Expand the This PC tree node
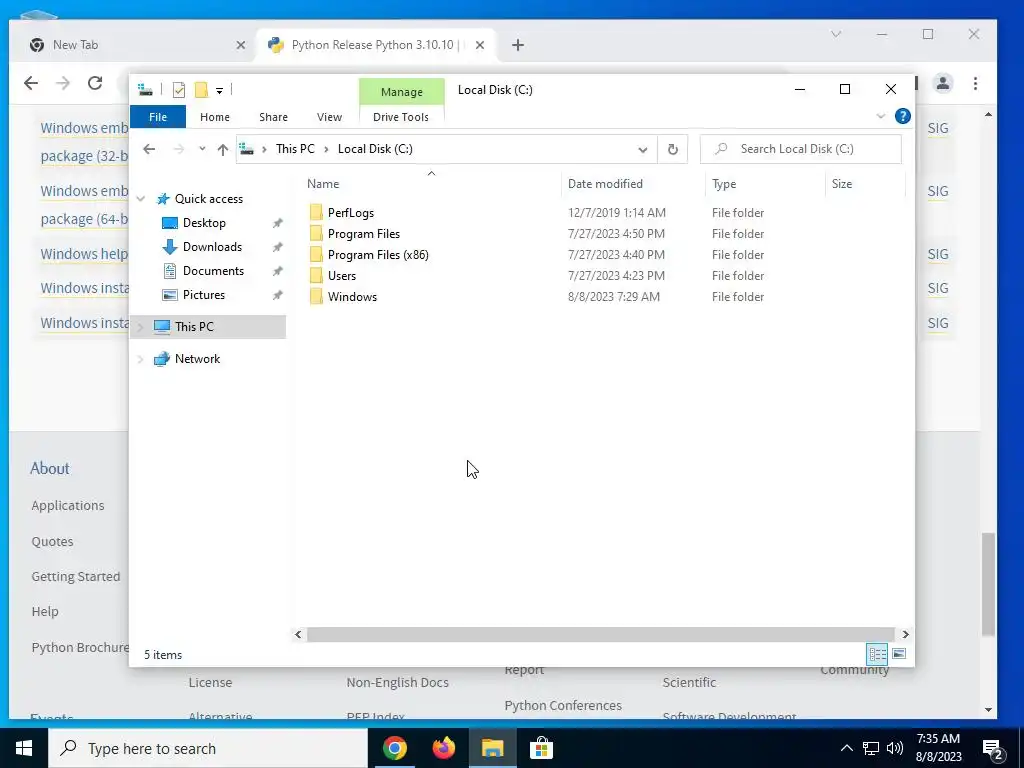The image size is (1024, 768). (140, 327)
